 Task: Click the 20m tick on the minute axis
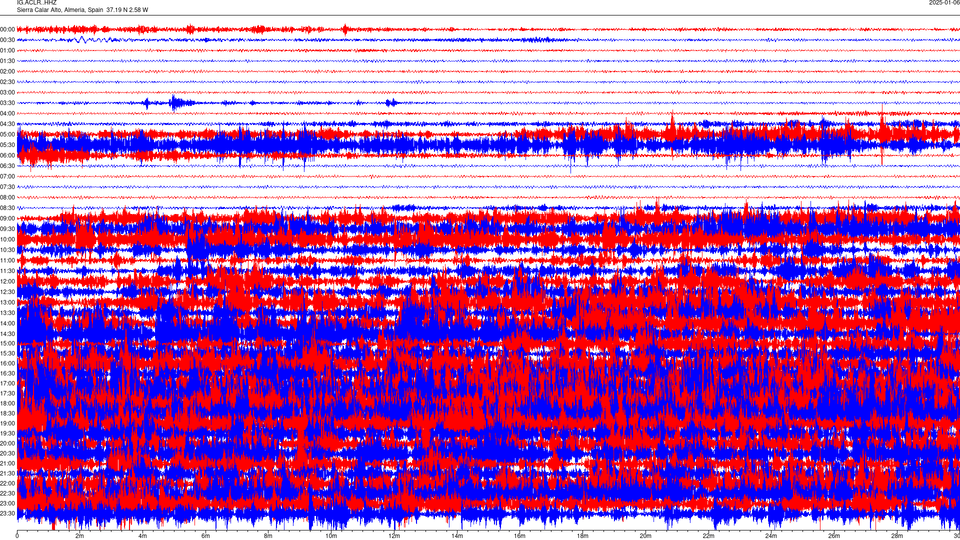(645, 536)
